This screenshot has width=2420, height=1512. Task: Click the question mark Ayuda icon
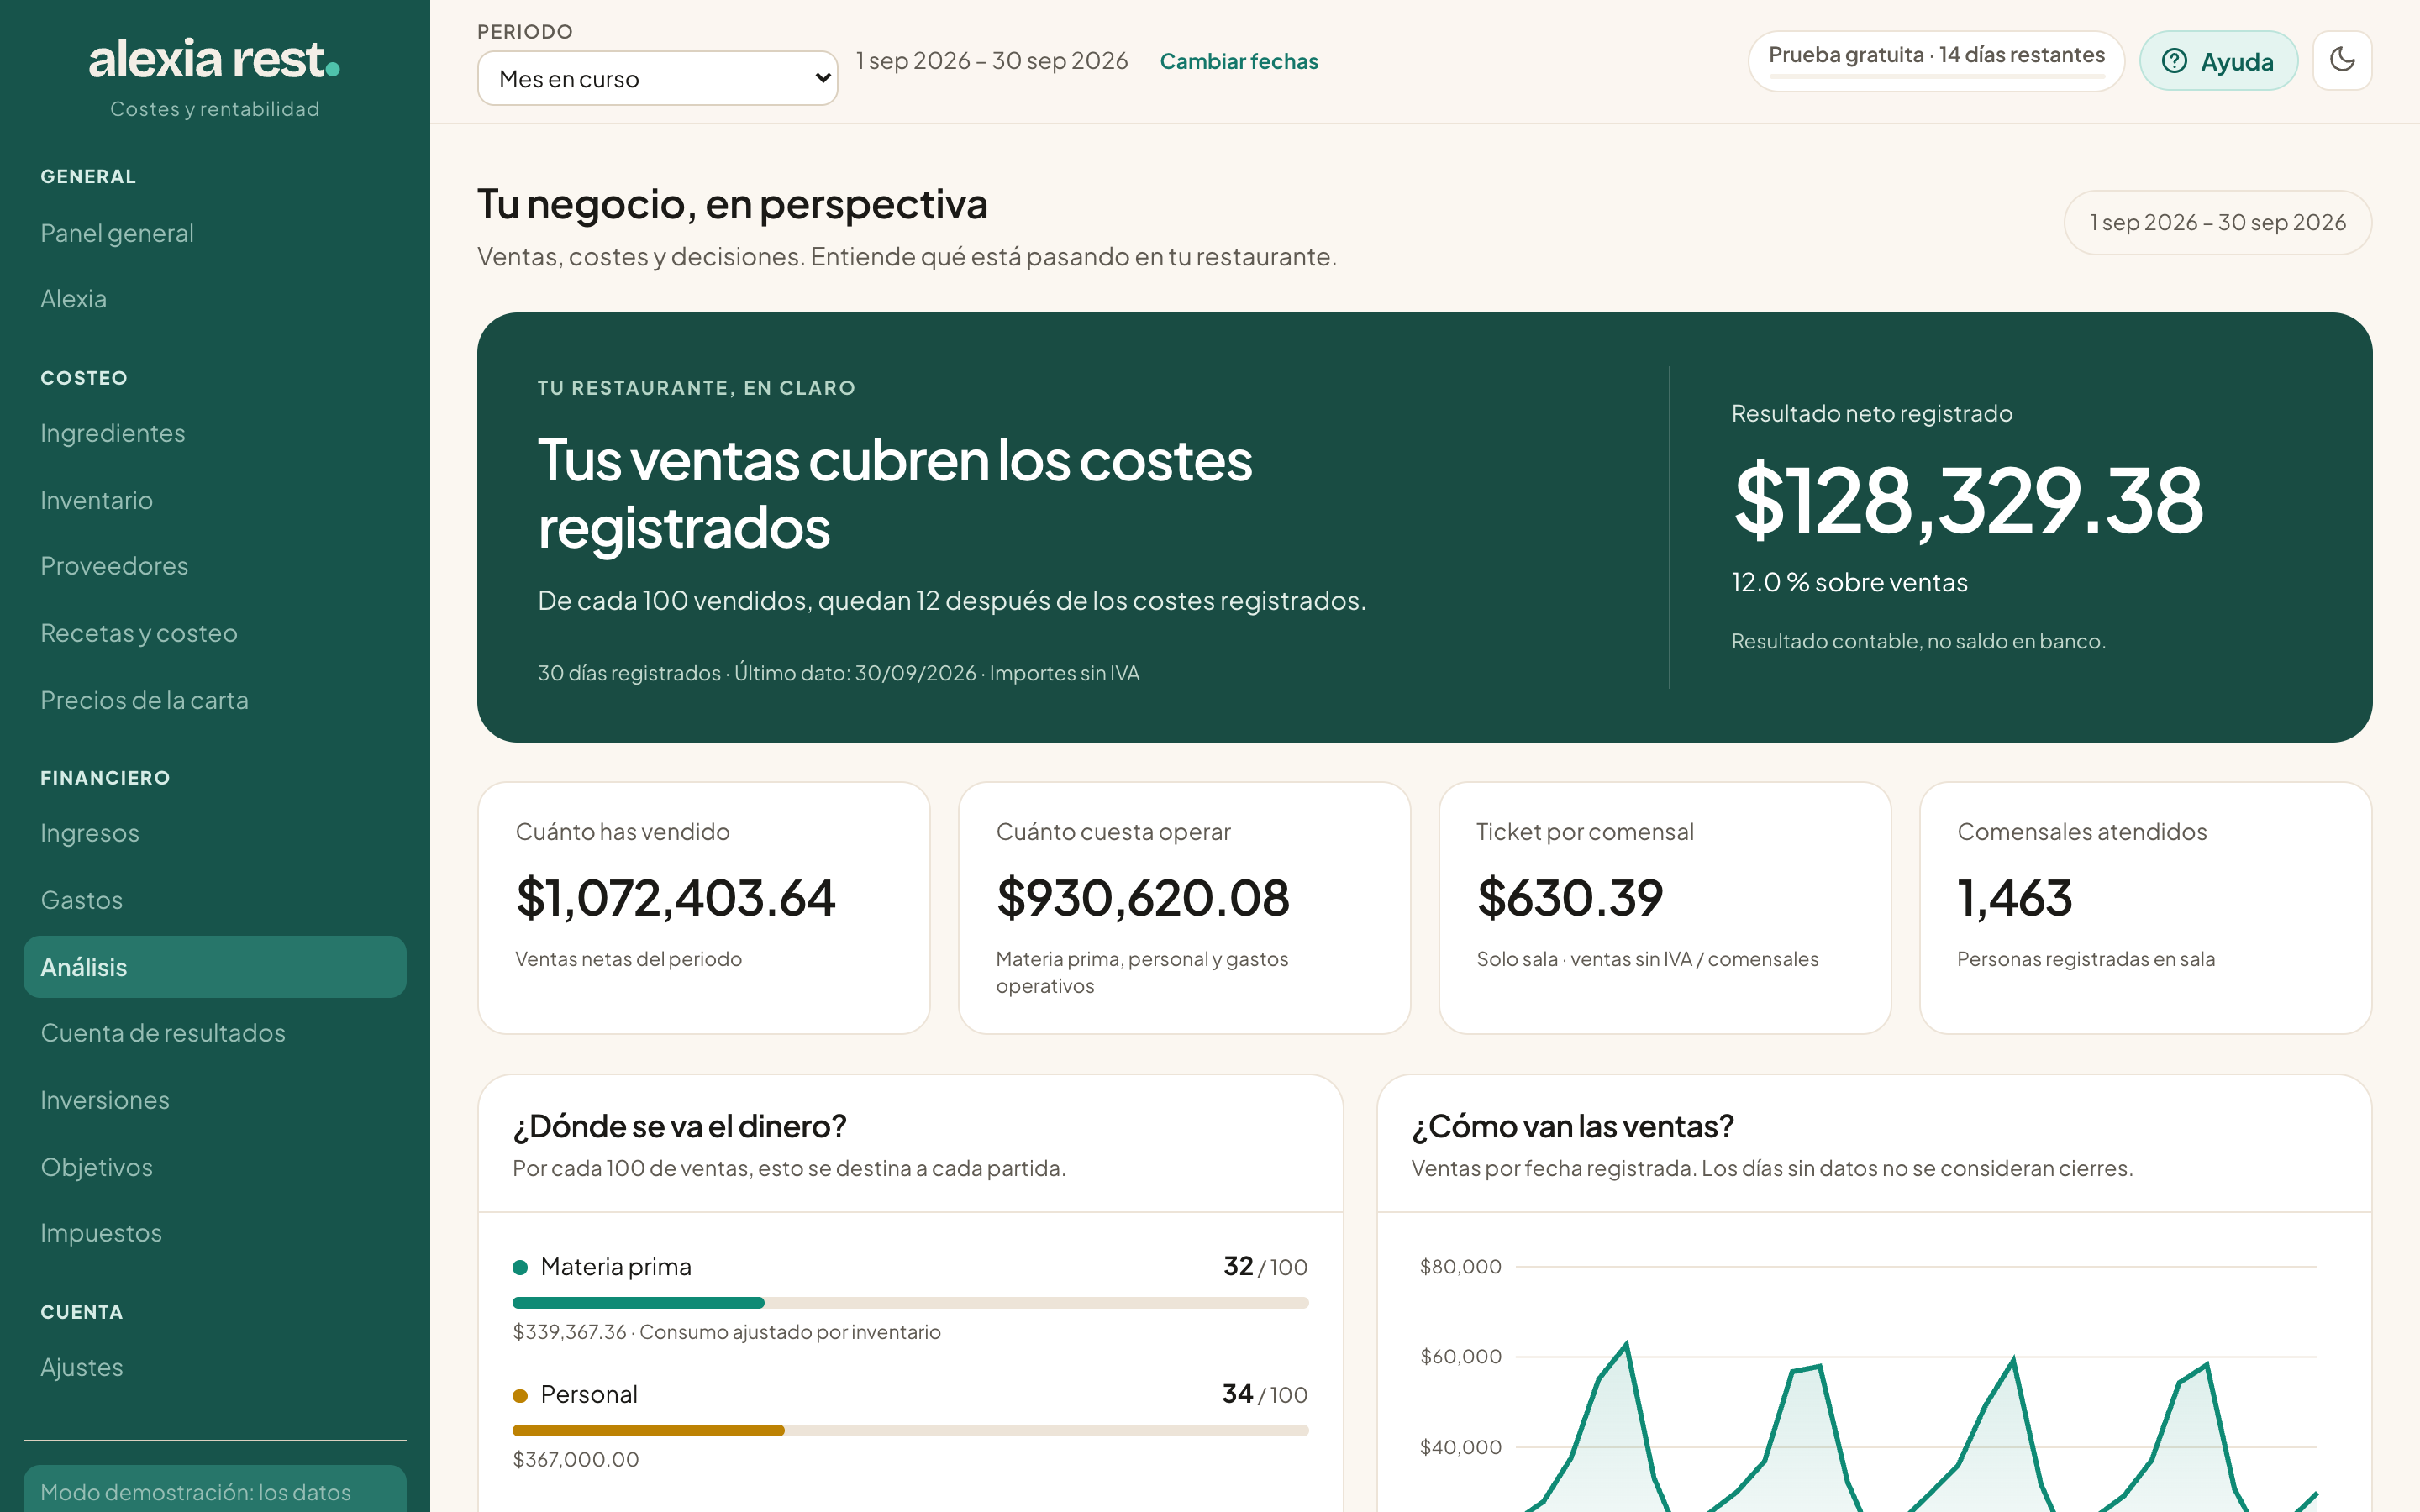click(x=2174, y=61)
